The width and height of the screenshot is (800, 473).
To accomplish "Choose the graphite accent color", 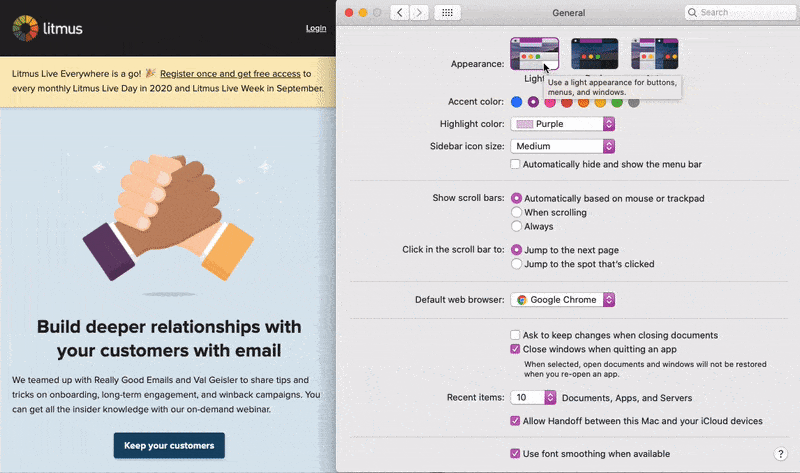I will coord(634,103).
